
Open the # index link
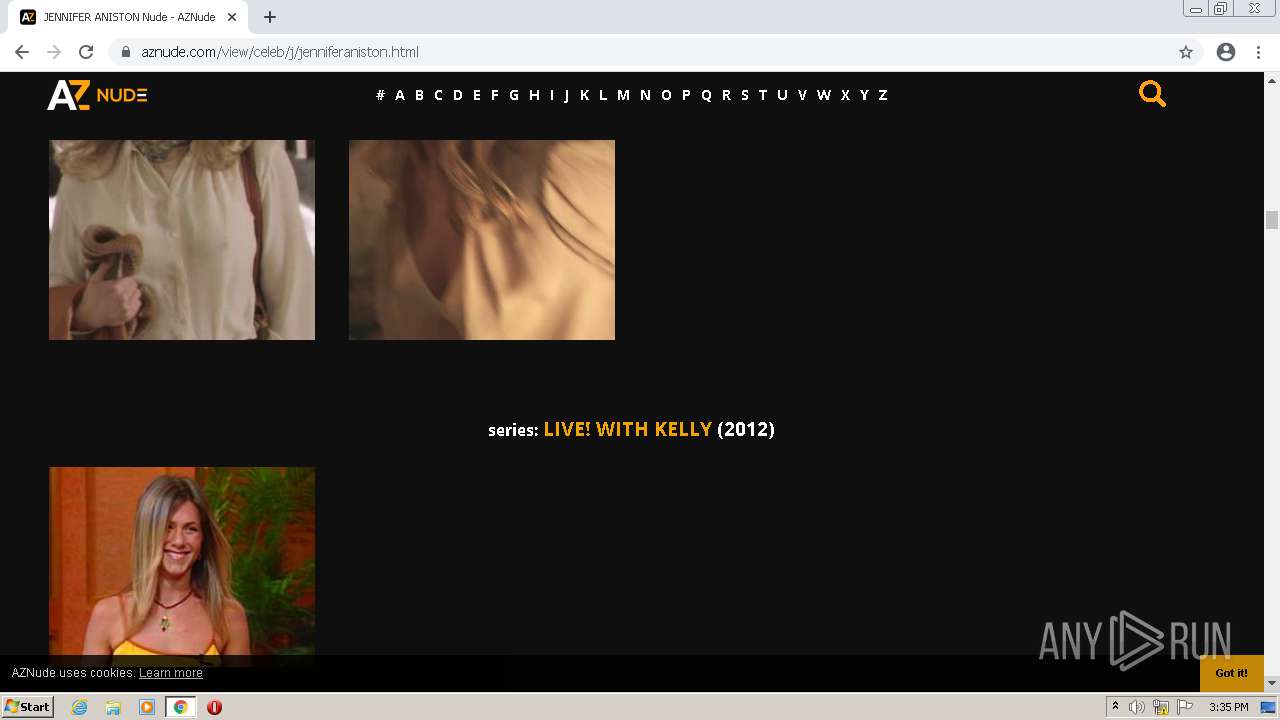(x=380, y=95)
